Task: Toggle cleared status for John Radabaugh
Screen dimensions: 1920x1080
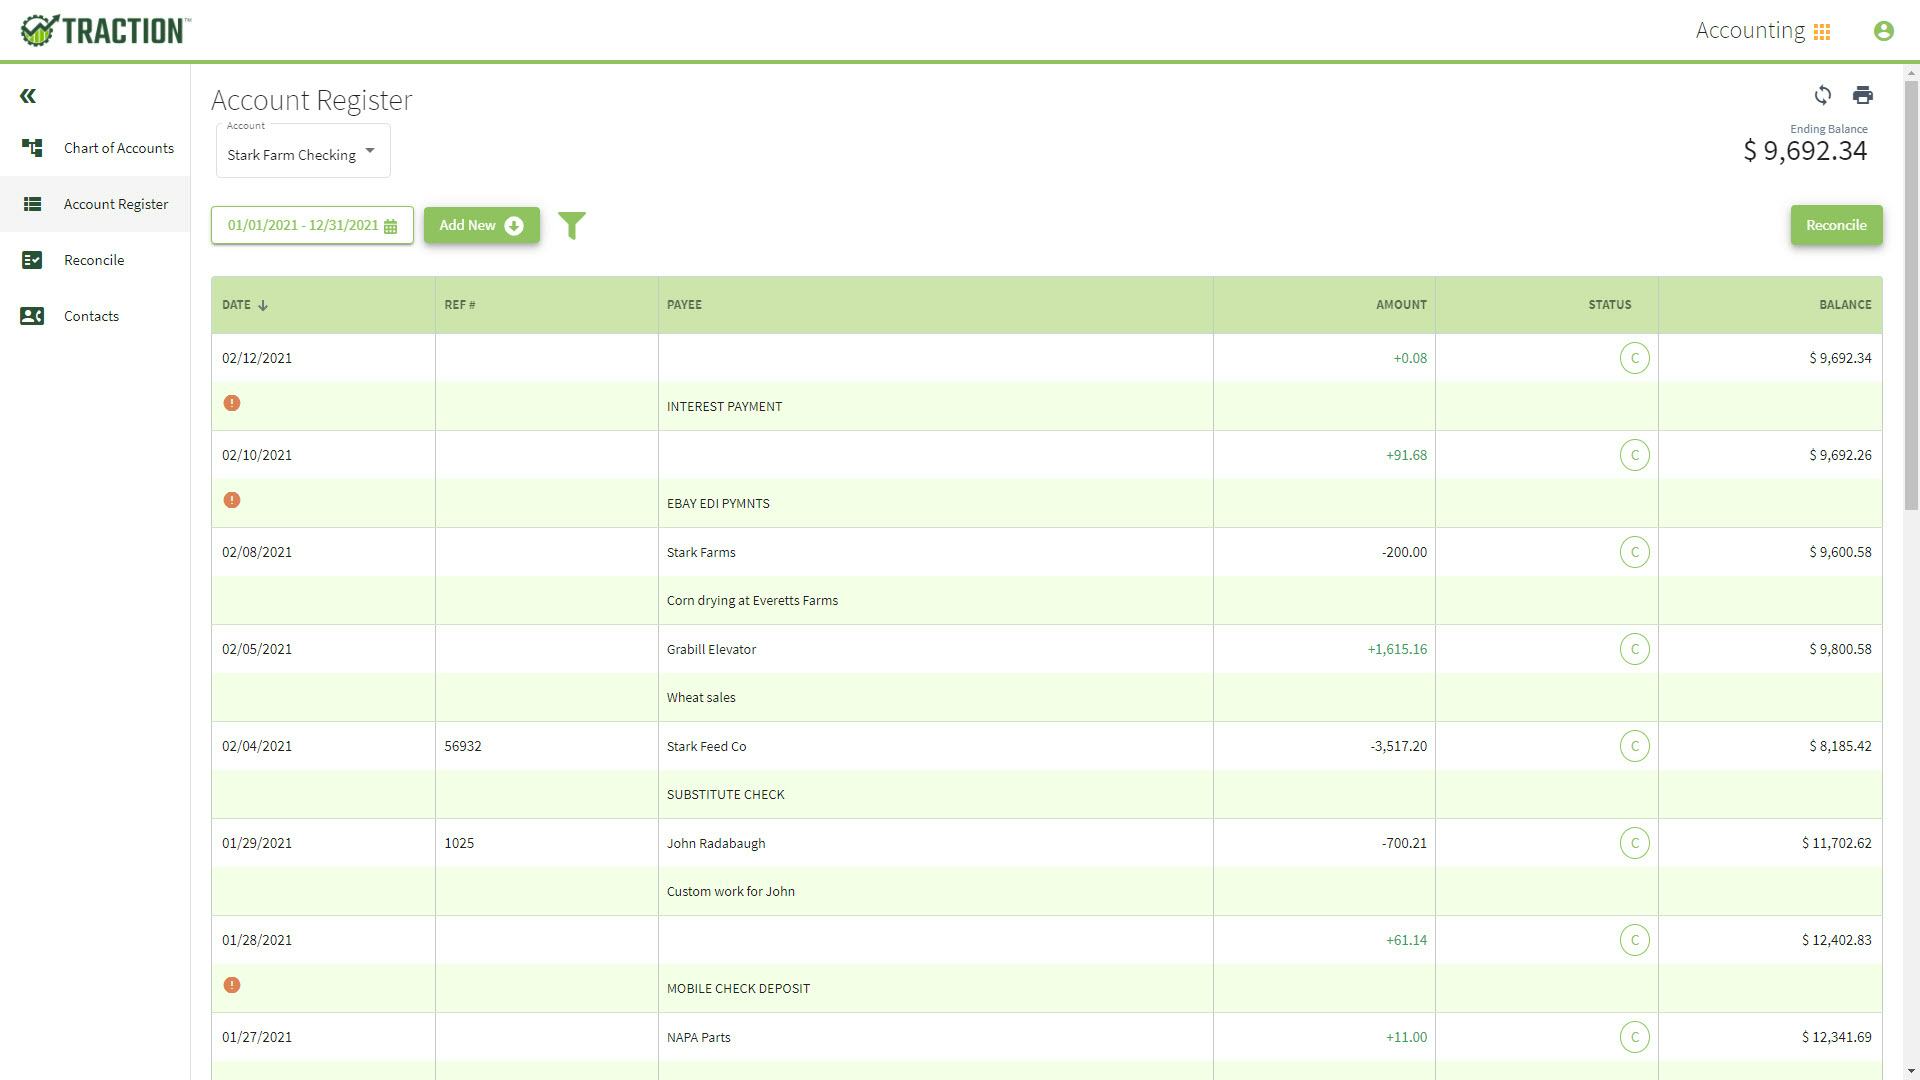Action: (1634, 843)
